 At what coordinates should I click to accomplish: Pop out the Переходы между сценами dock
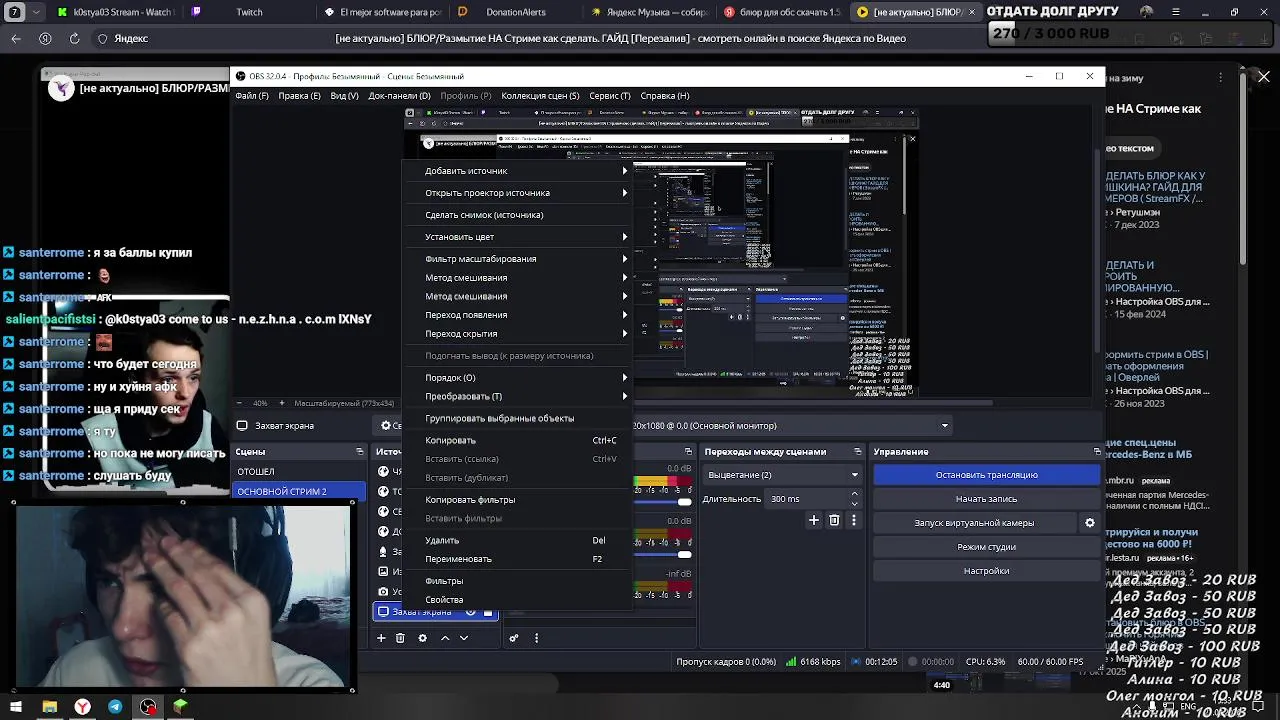coord(857,452)
